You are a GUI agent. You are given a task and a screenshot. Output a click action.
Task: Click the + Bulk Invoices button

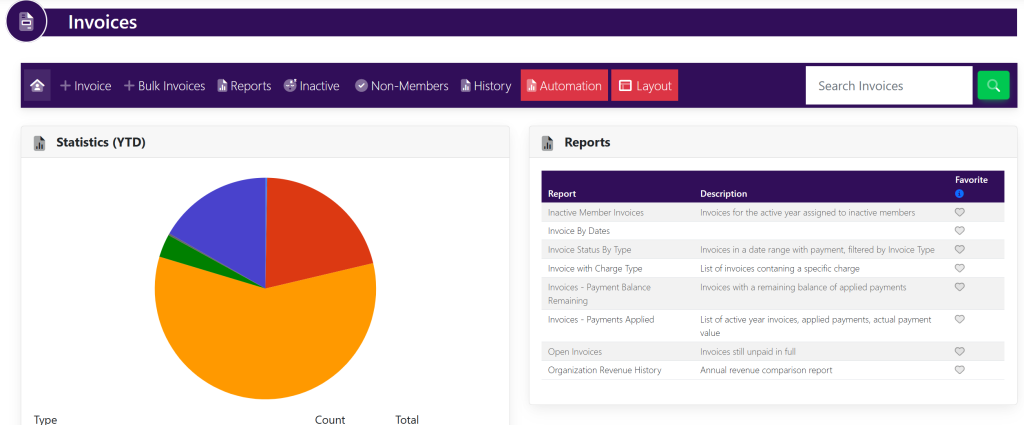click(x=164, y=86)
